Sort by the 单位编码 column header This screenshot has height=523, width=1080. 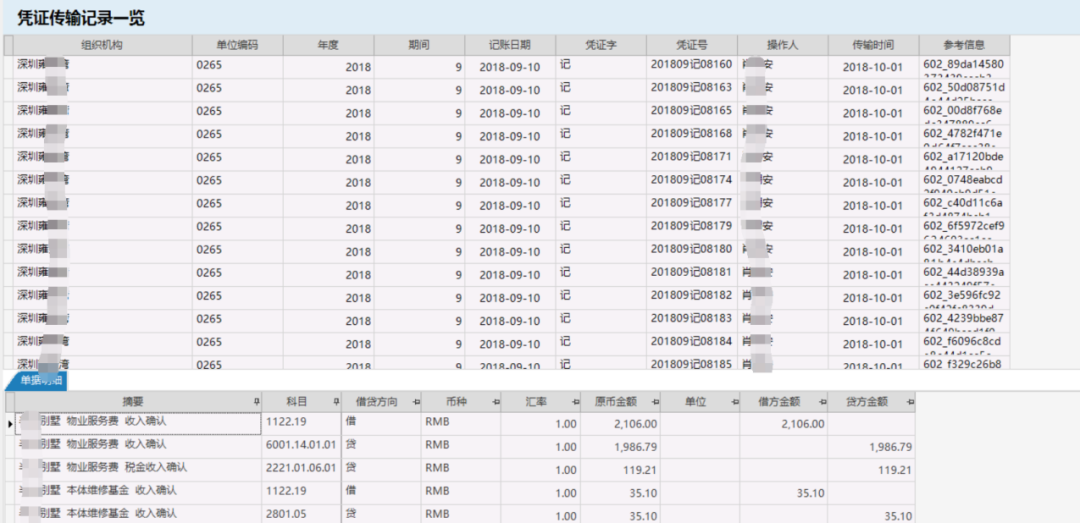pyautogui.click(x=237, y=45)
